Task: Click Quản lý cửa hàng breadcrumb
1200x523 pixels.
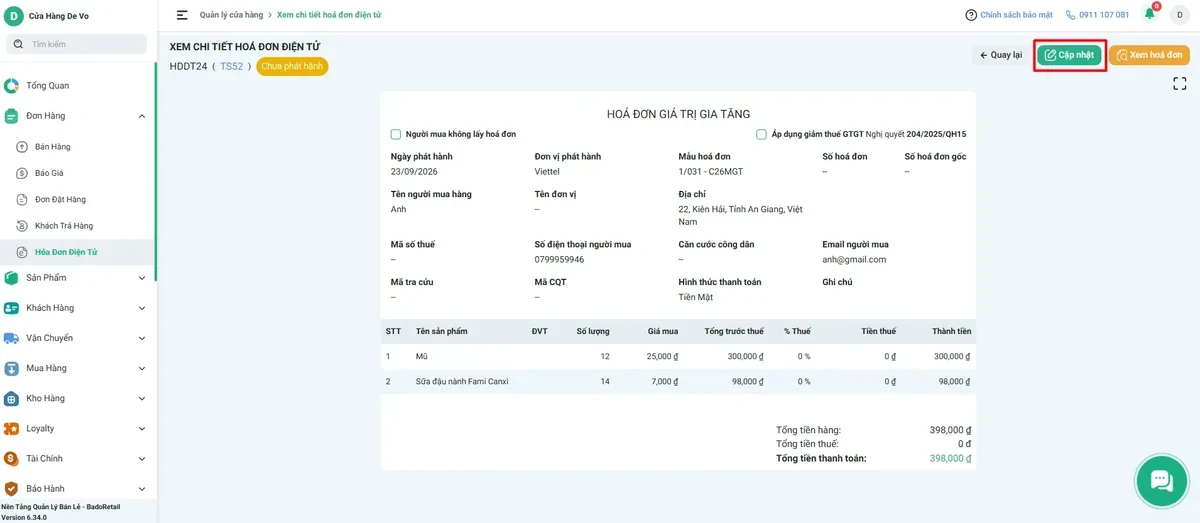Action: click(x=231, y=15)
